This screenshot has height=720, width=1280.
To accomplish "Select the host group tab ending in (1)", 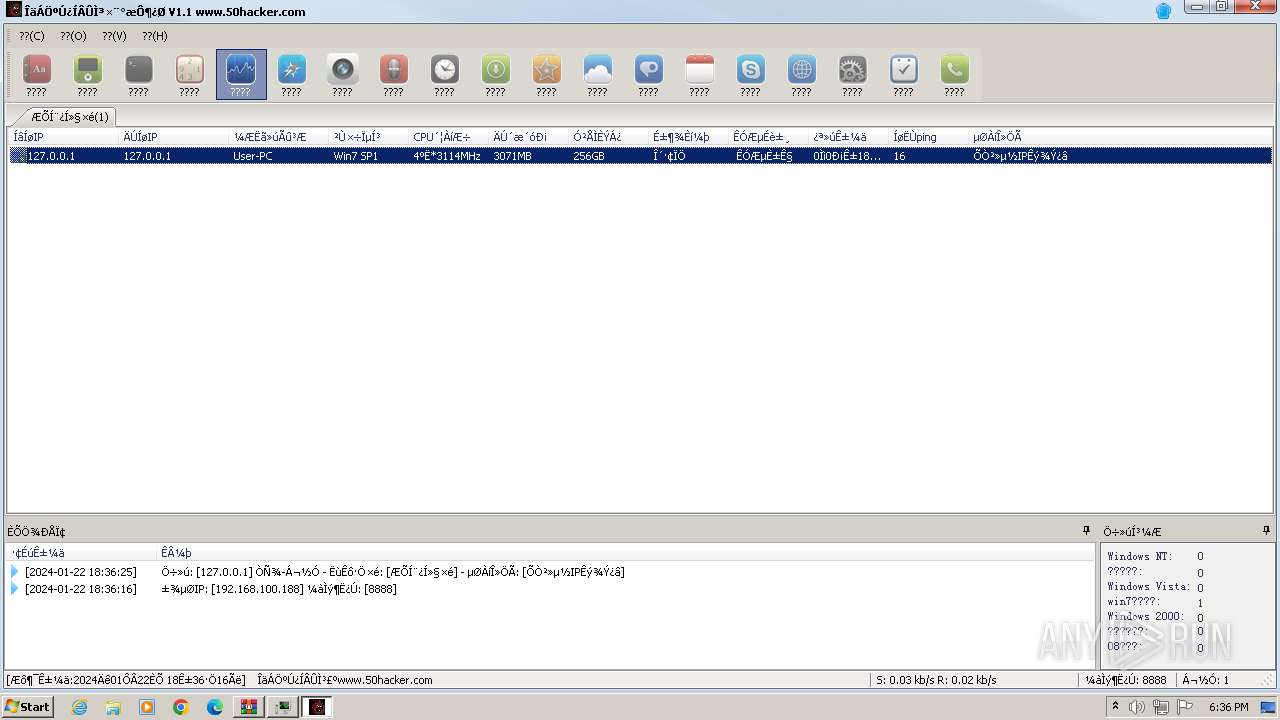I will pyautogui.click(x=66, y=117).
